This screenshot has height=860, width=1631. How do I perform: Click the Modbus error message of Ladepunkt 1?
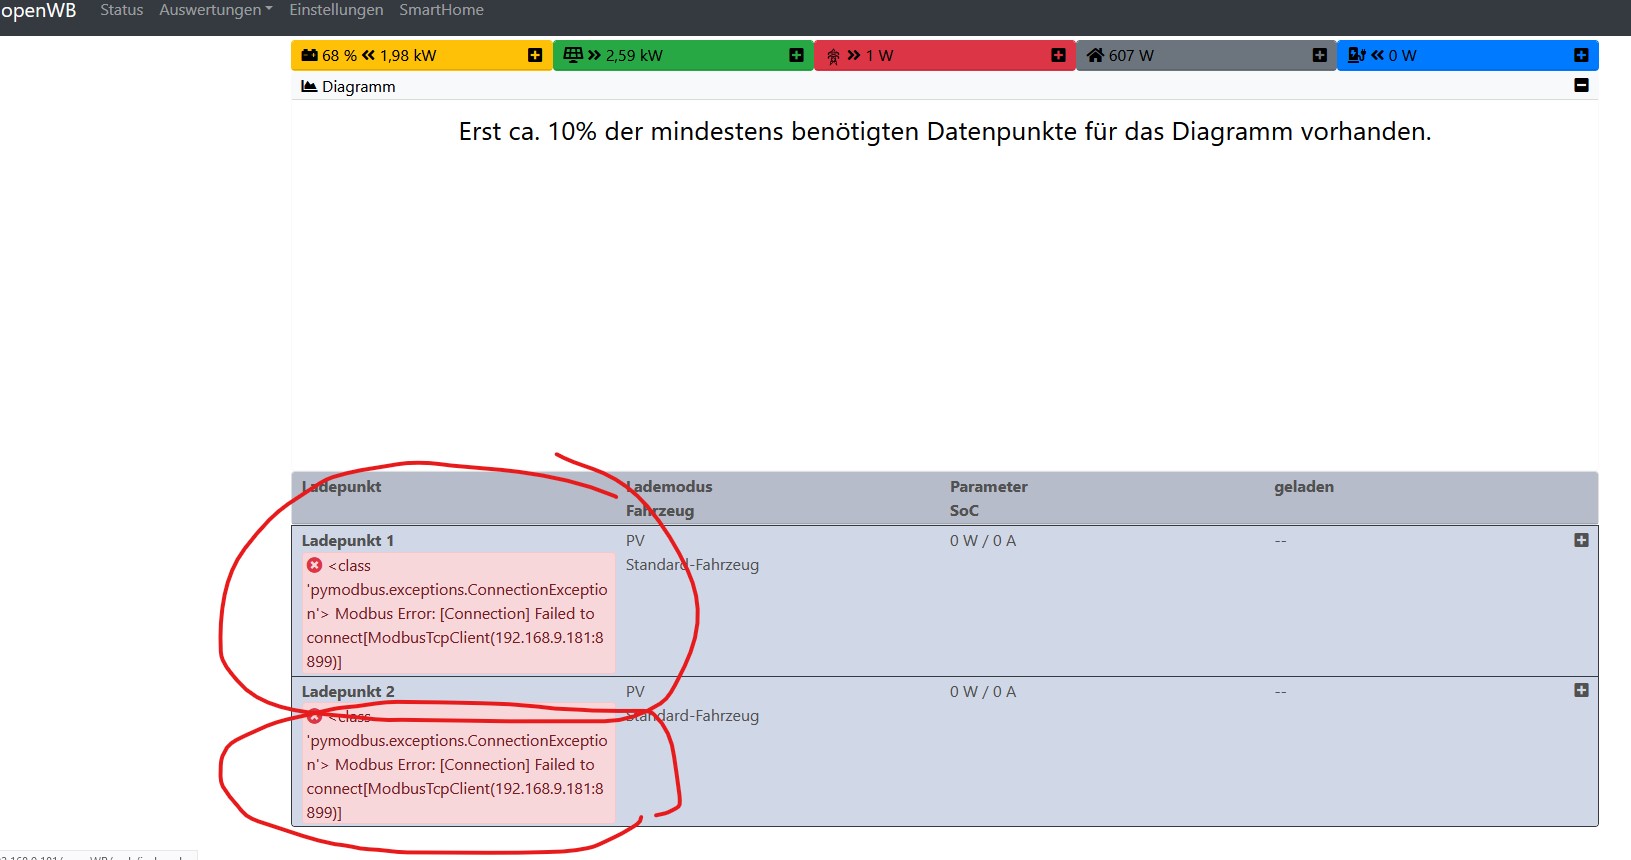458,613
